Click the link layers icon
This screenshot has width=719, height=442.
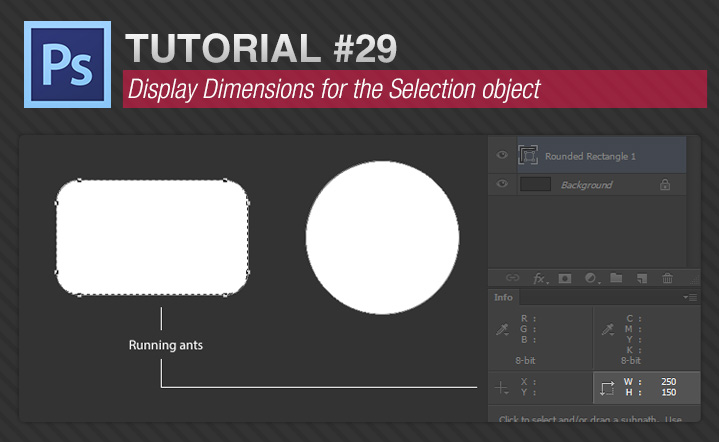[x=513, y=278]
